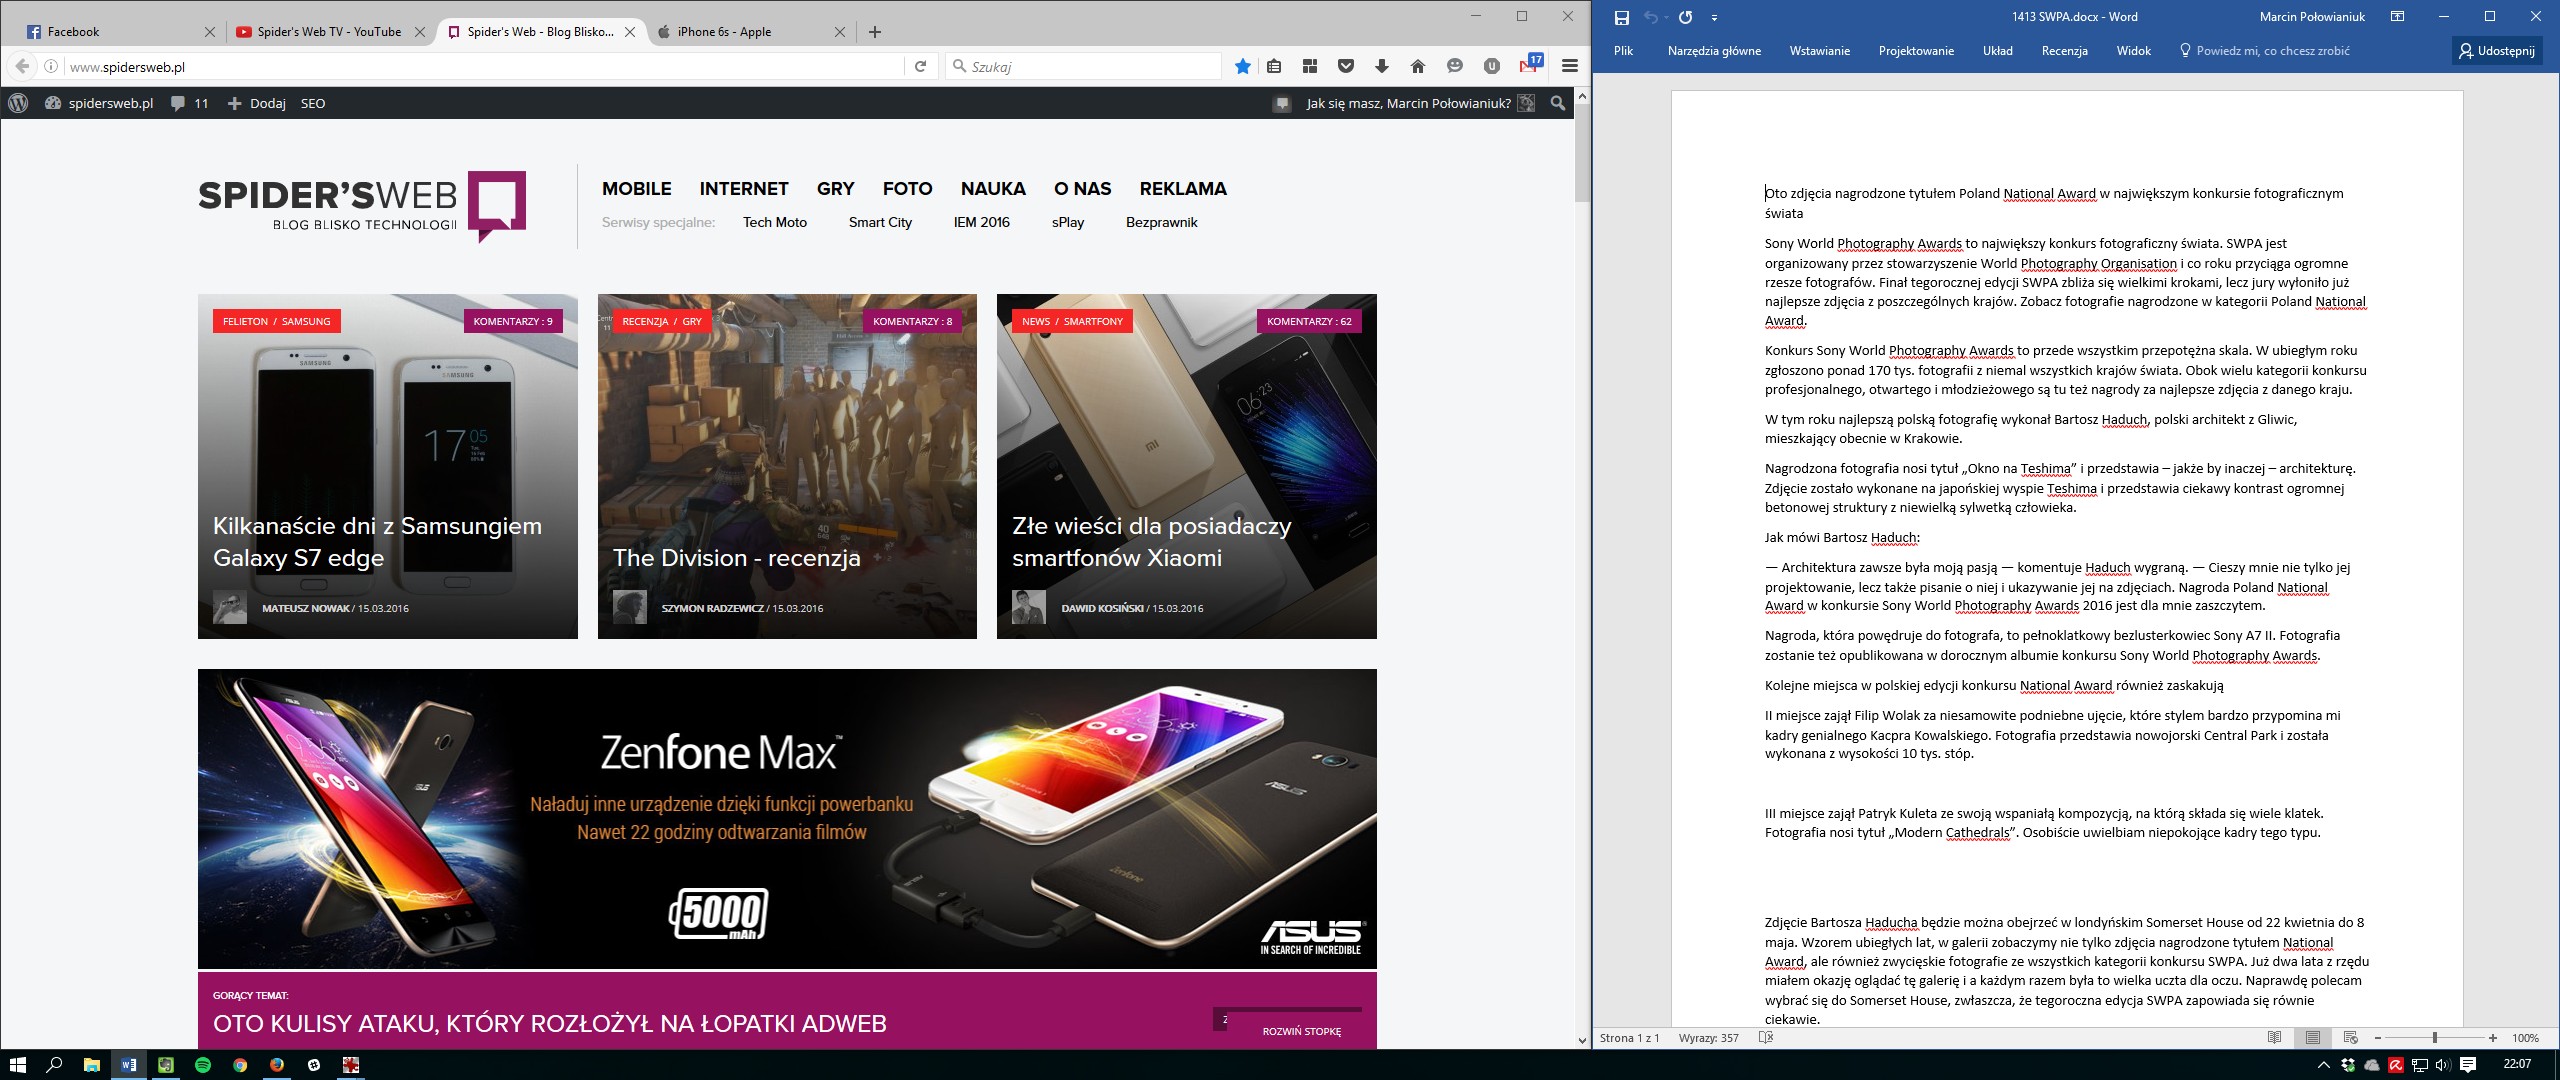Click the Redo/Repeat icon in Word
Viewport: 2560px width, 1080px height.
[x=1685, y=17]
